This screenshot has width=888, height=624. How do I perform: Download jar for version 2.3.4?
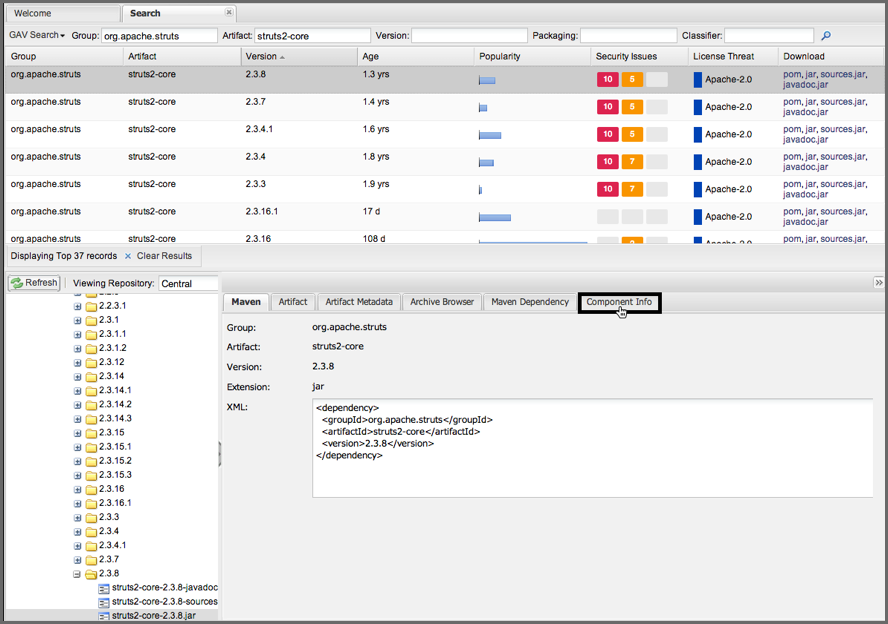pos(811,157)
